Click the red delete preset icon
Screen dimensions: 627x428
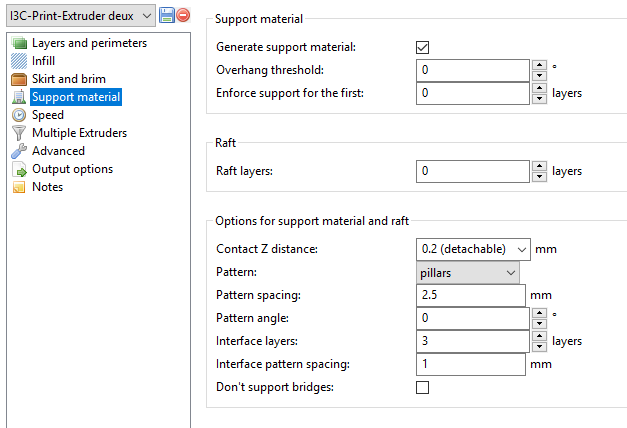pos(183,16)
